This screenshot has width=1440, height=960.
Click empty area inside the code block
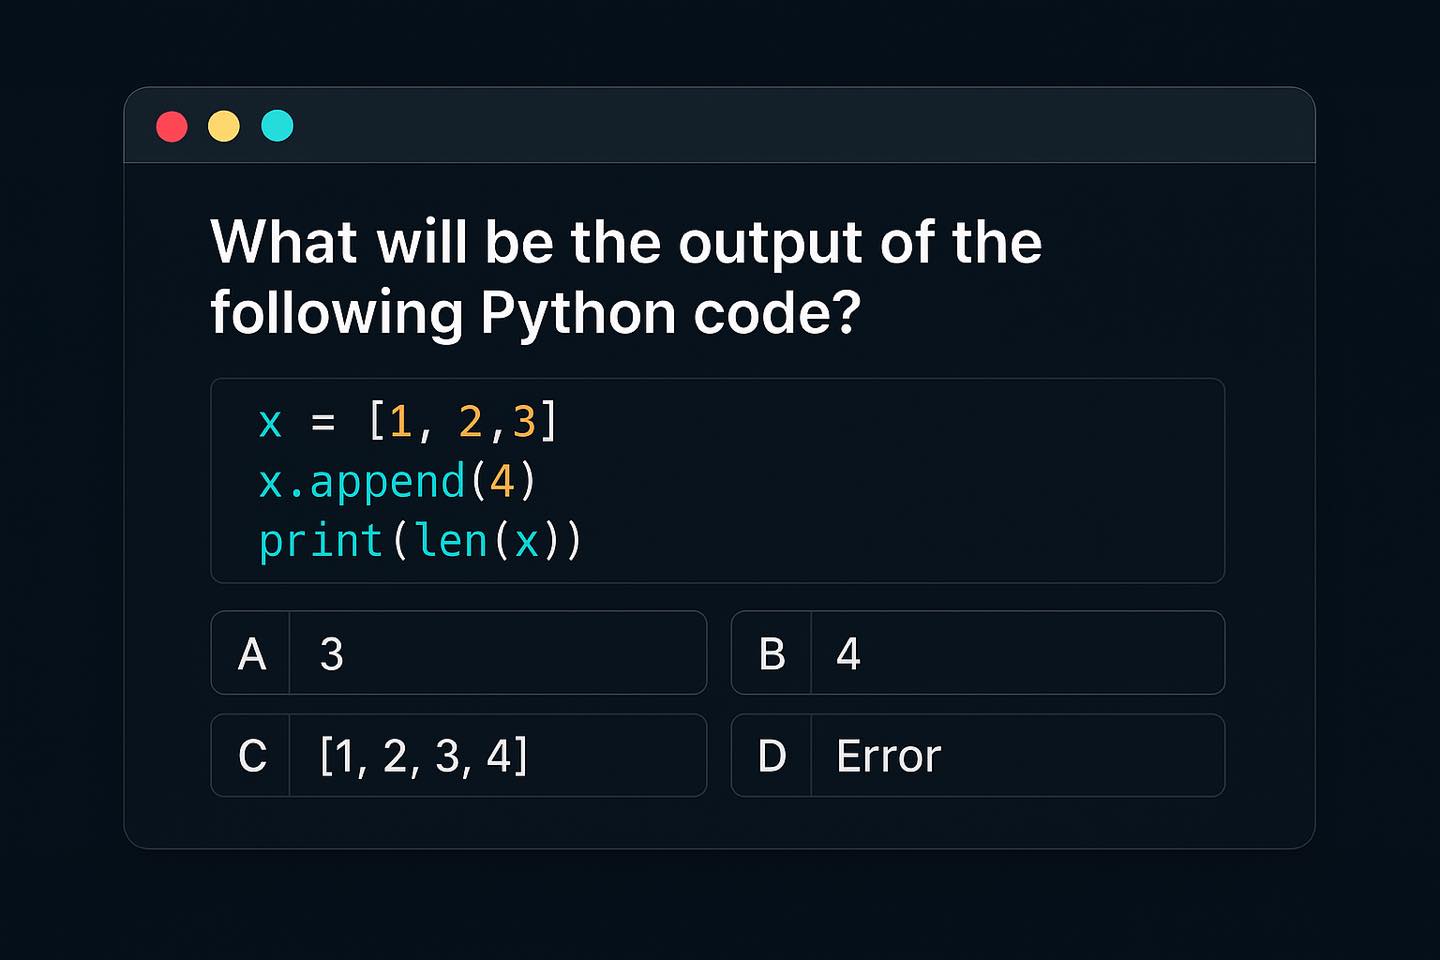[x=900, y=480]
